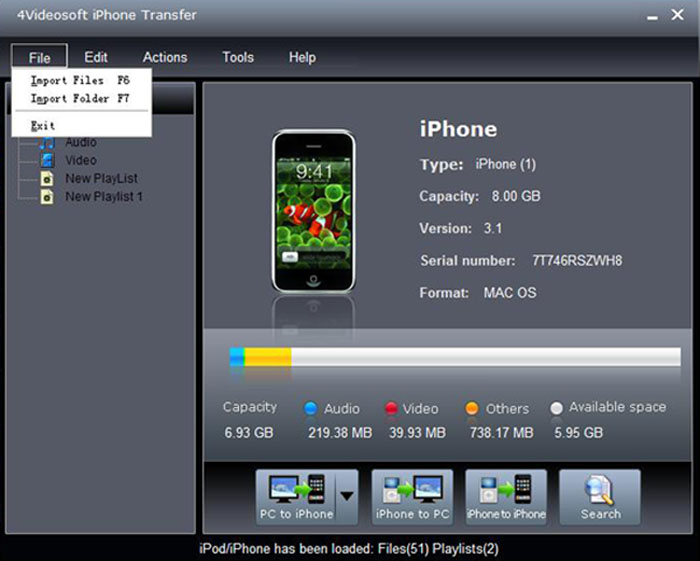
Task: Minimize the iPhone Transfer window
Action: (652, 16)
